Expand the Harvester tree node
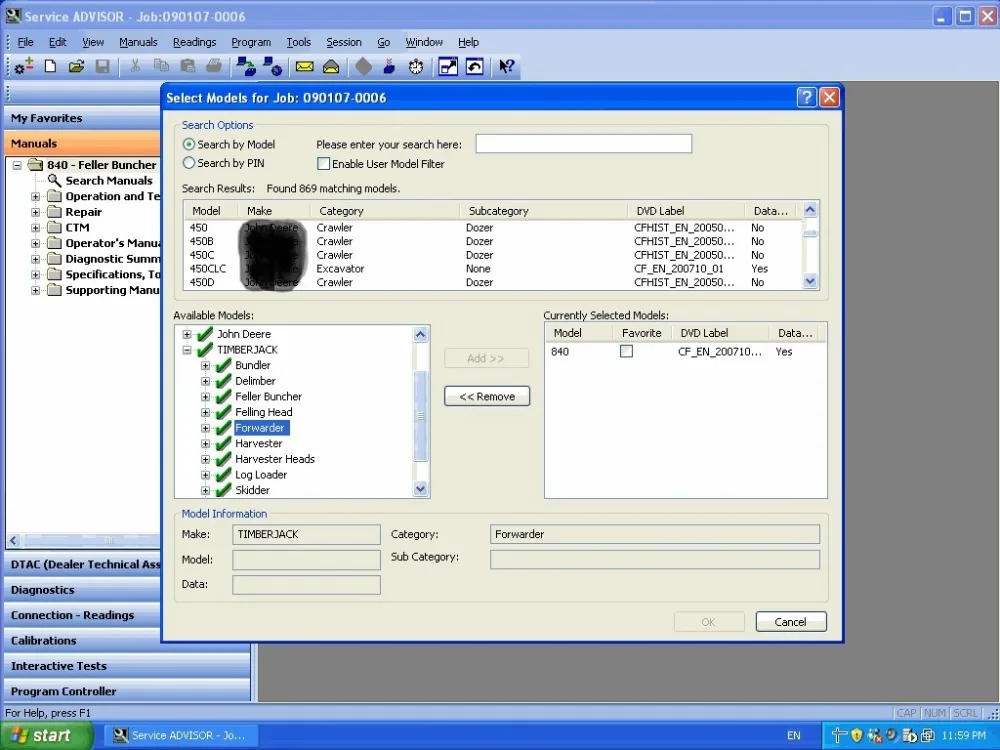Viewport: 1000px width, 750px height. pos(205,444)
